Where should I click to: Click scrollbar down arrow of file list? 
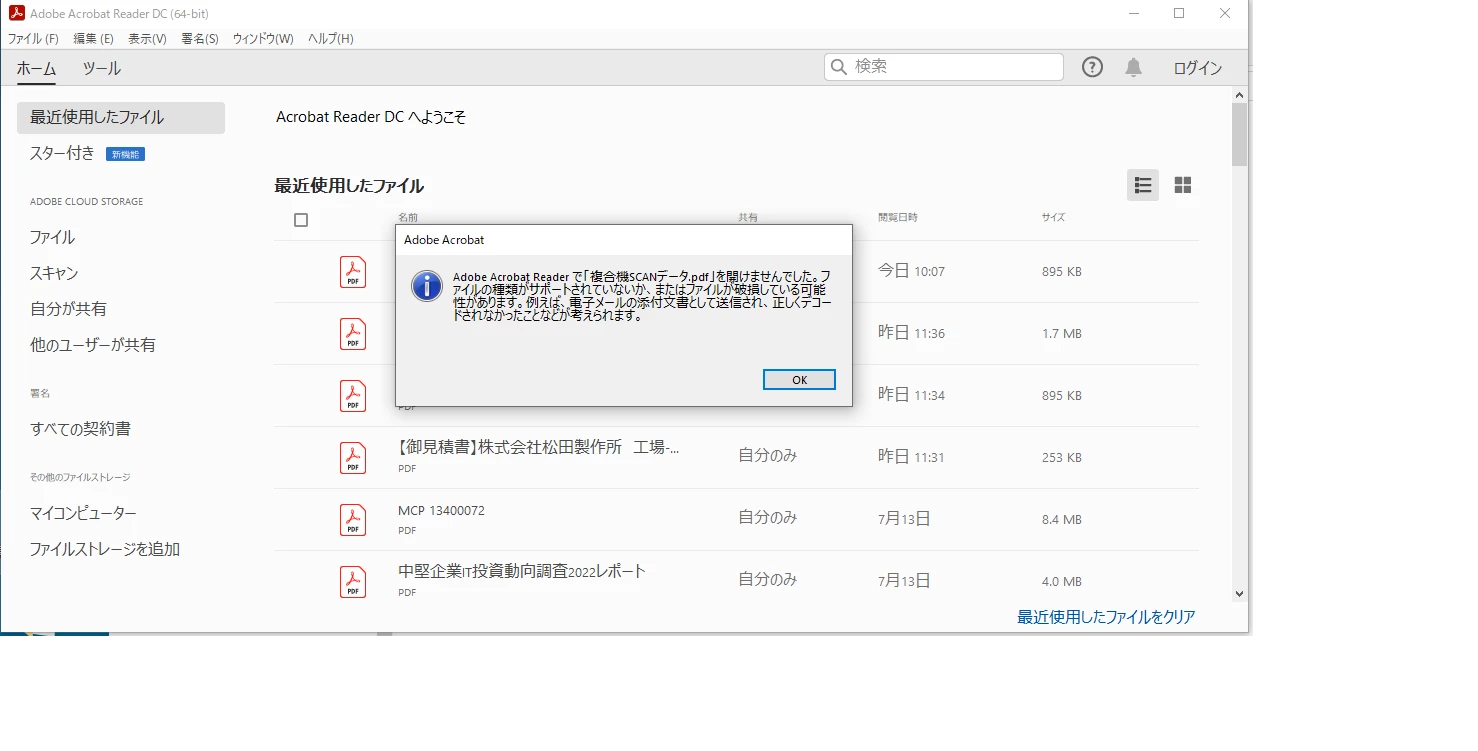[x=1240, y=593]
